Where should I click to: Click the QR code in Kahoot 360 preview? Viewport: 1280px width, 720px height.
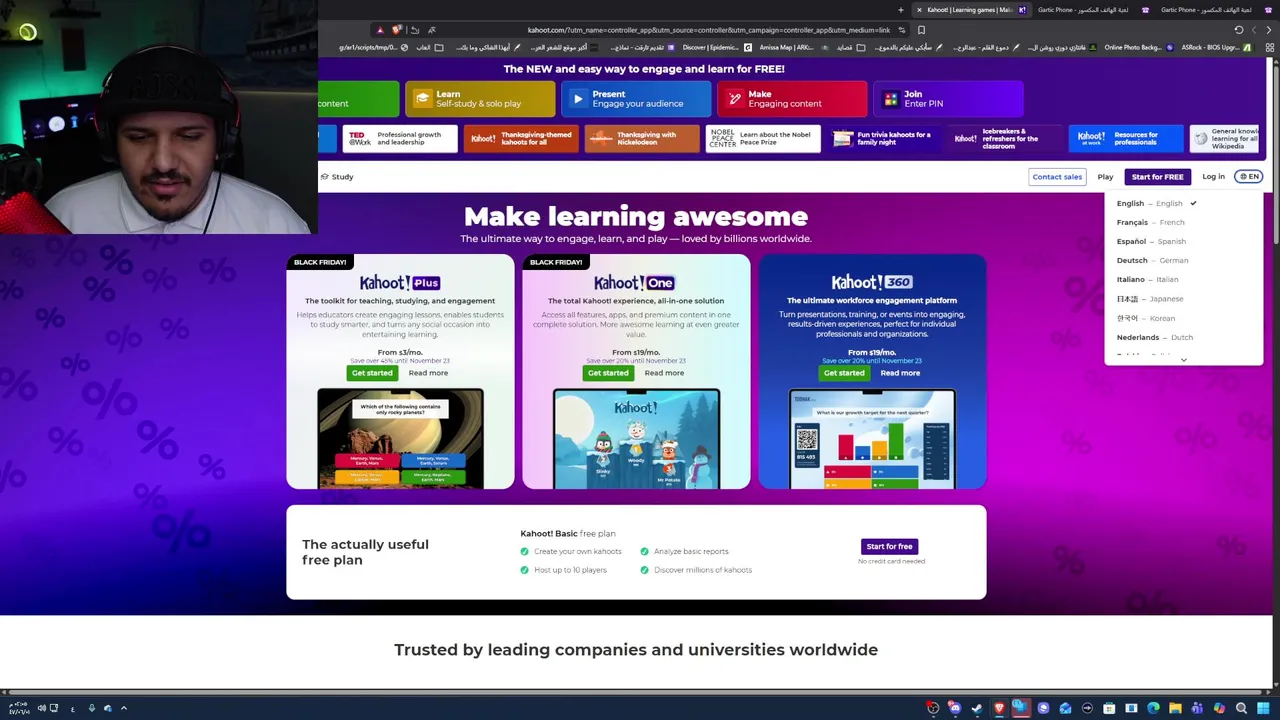[x=806, y=439]
